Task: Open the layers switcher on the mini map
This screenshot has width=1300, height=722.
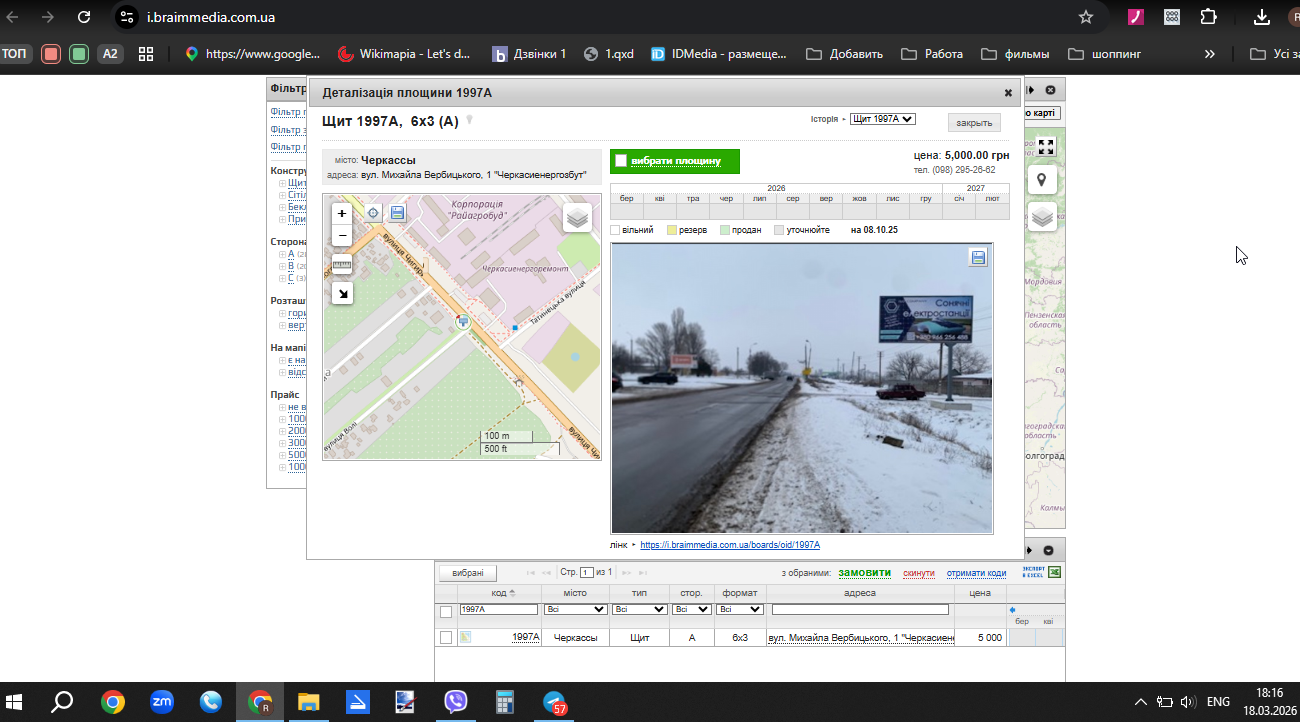Action: [577, 217]
